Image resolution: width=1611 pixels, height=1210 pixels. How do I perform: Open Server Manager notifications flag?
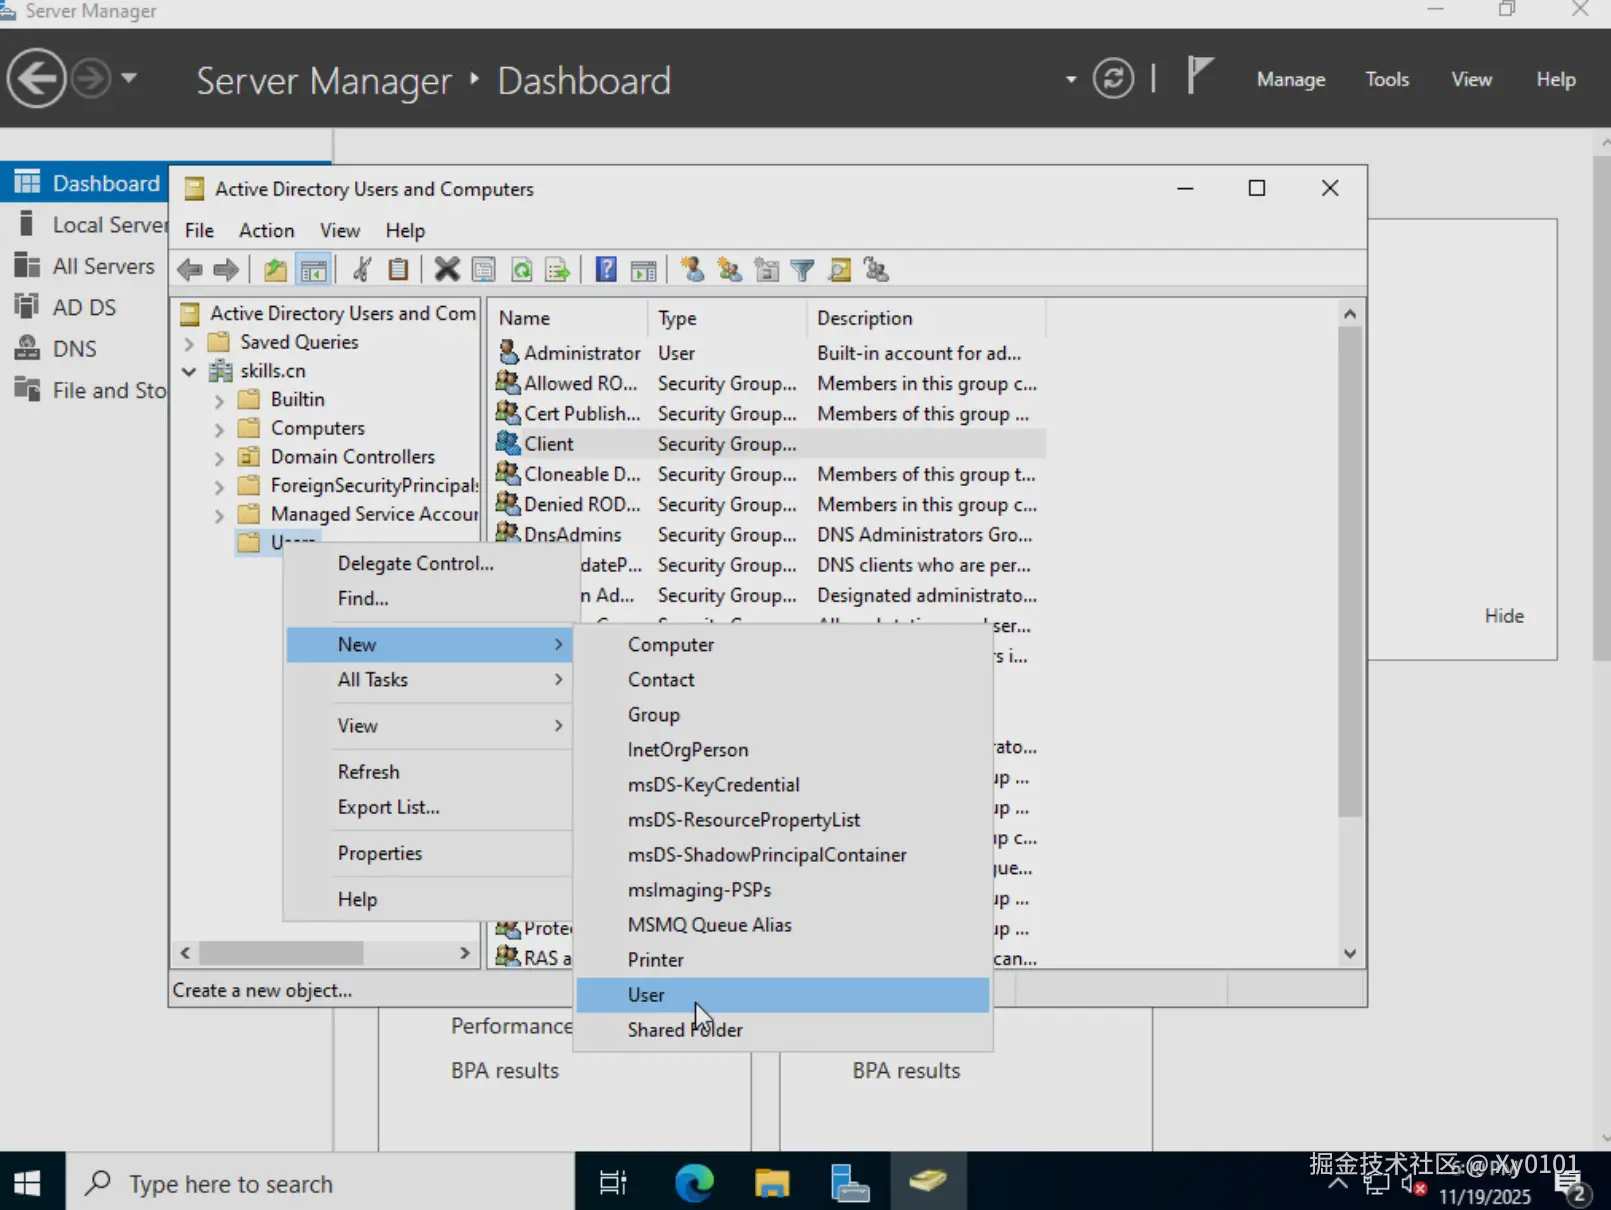coord(1199,77)
